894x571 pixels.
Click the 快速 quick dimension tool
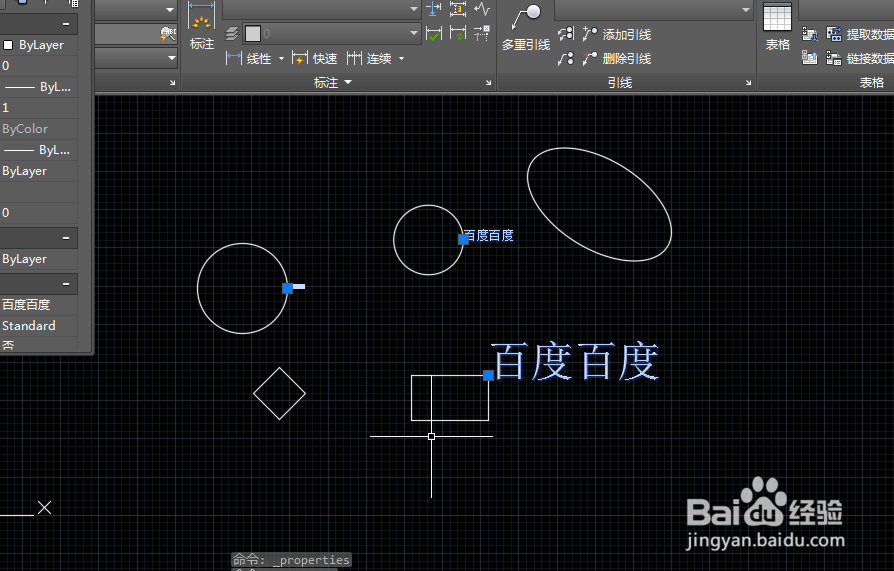click(314, 58)
